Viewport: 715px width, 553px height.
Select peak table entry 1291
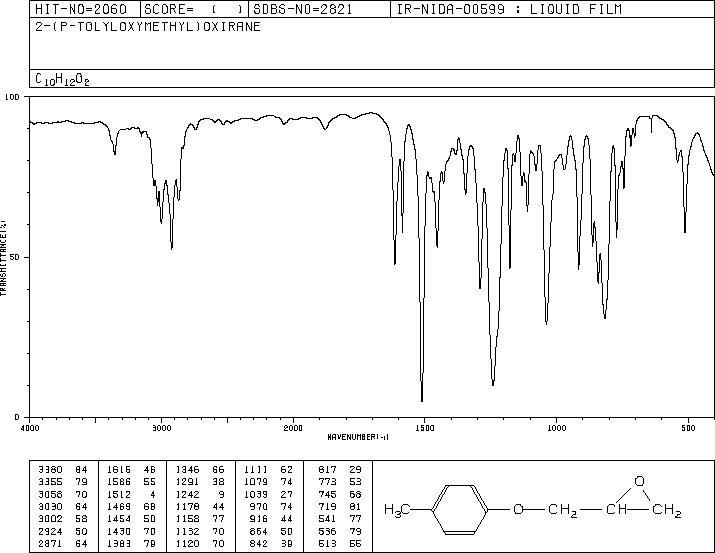(x=187, y=481)
